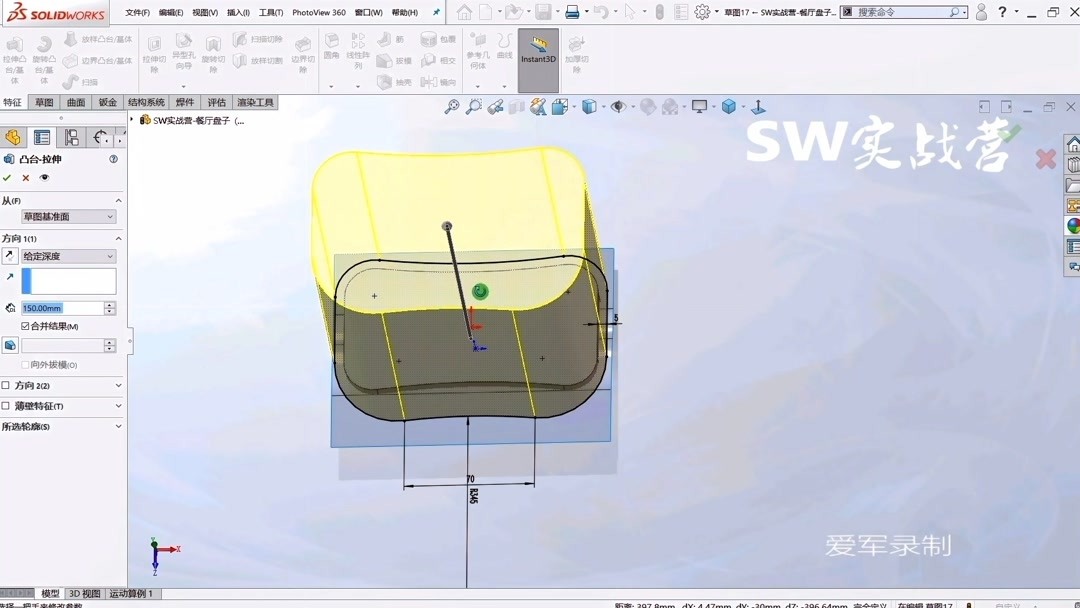The image size is (1080, 608).
Task: Increase extrude depth with the up stepper arrow
Action: tap(109, 303)
